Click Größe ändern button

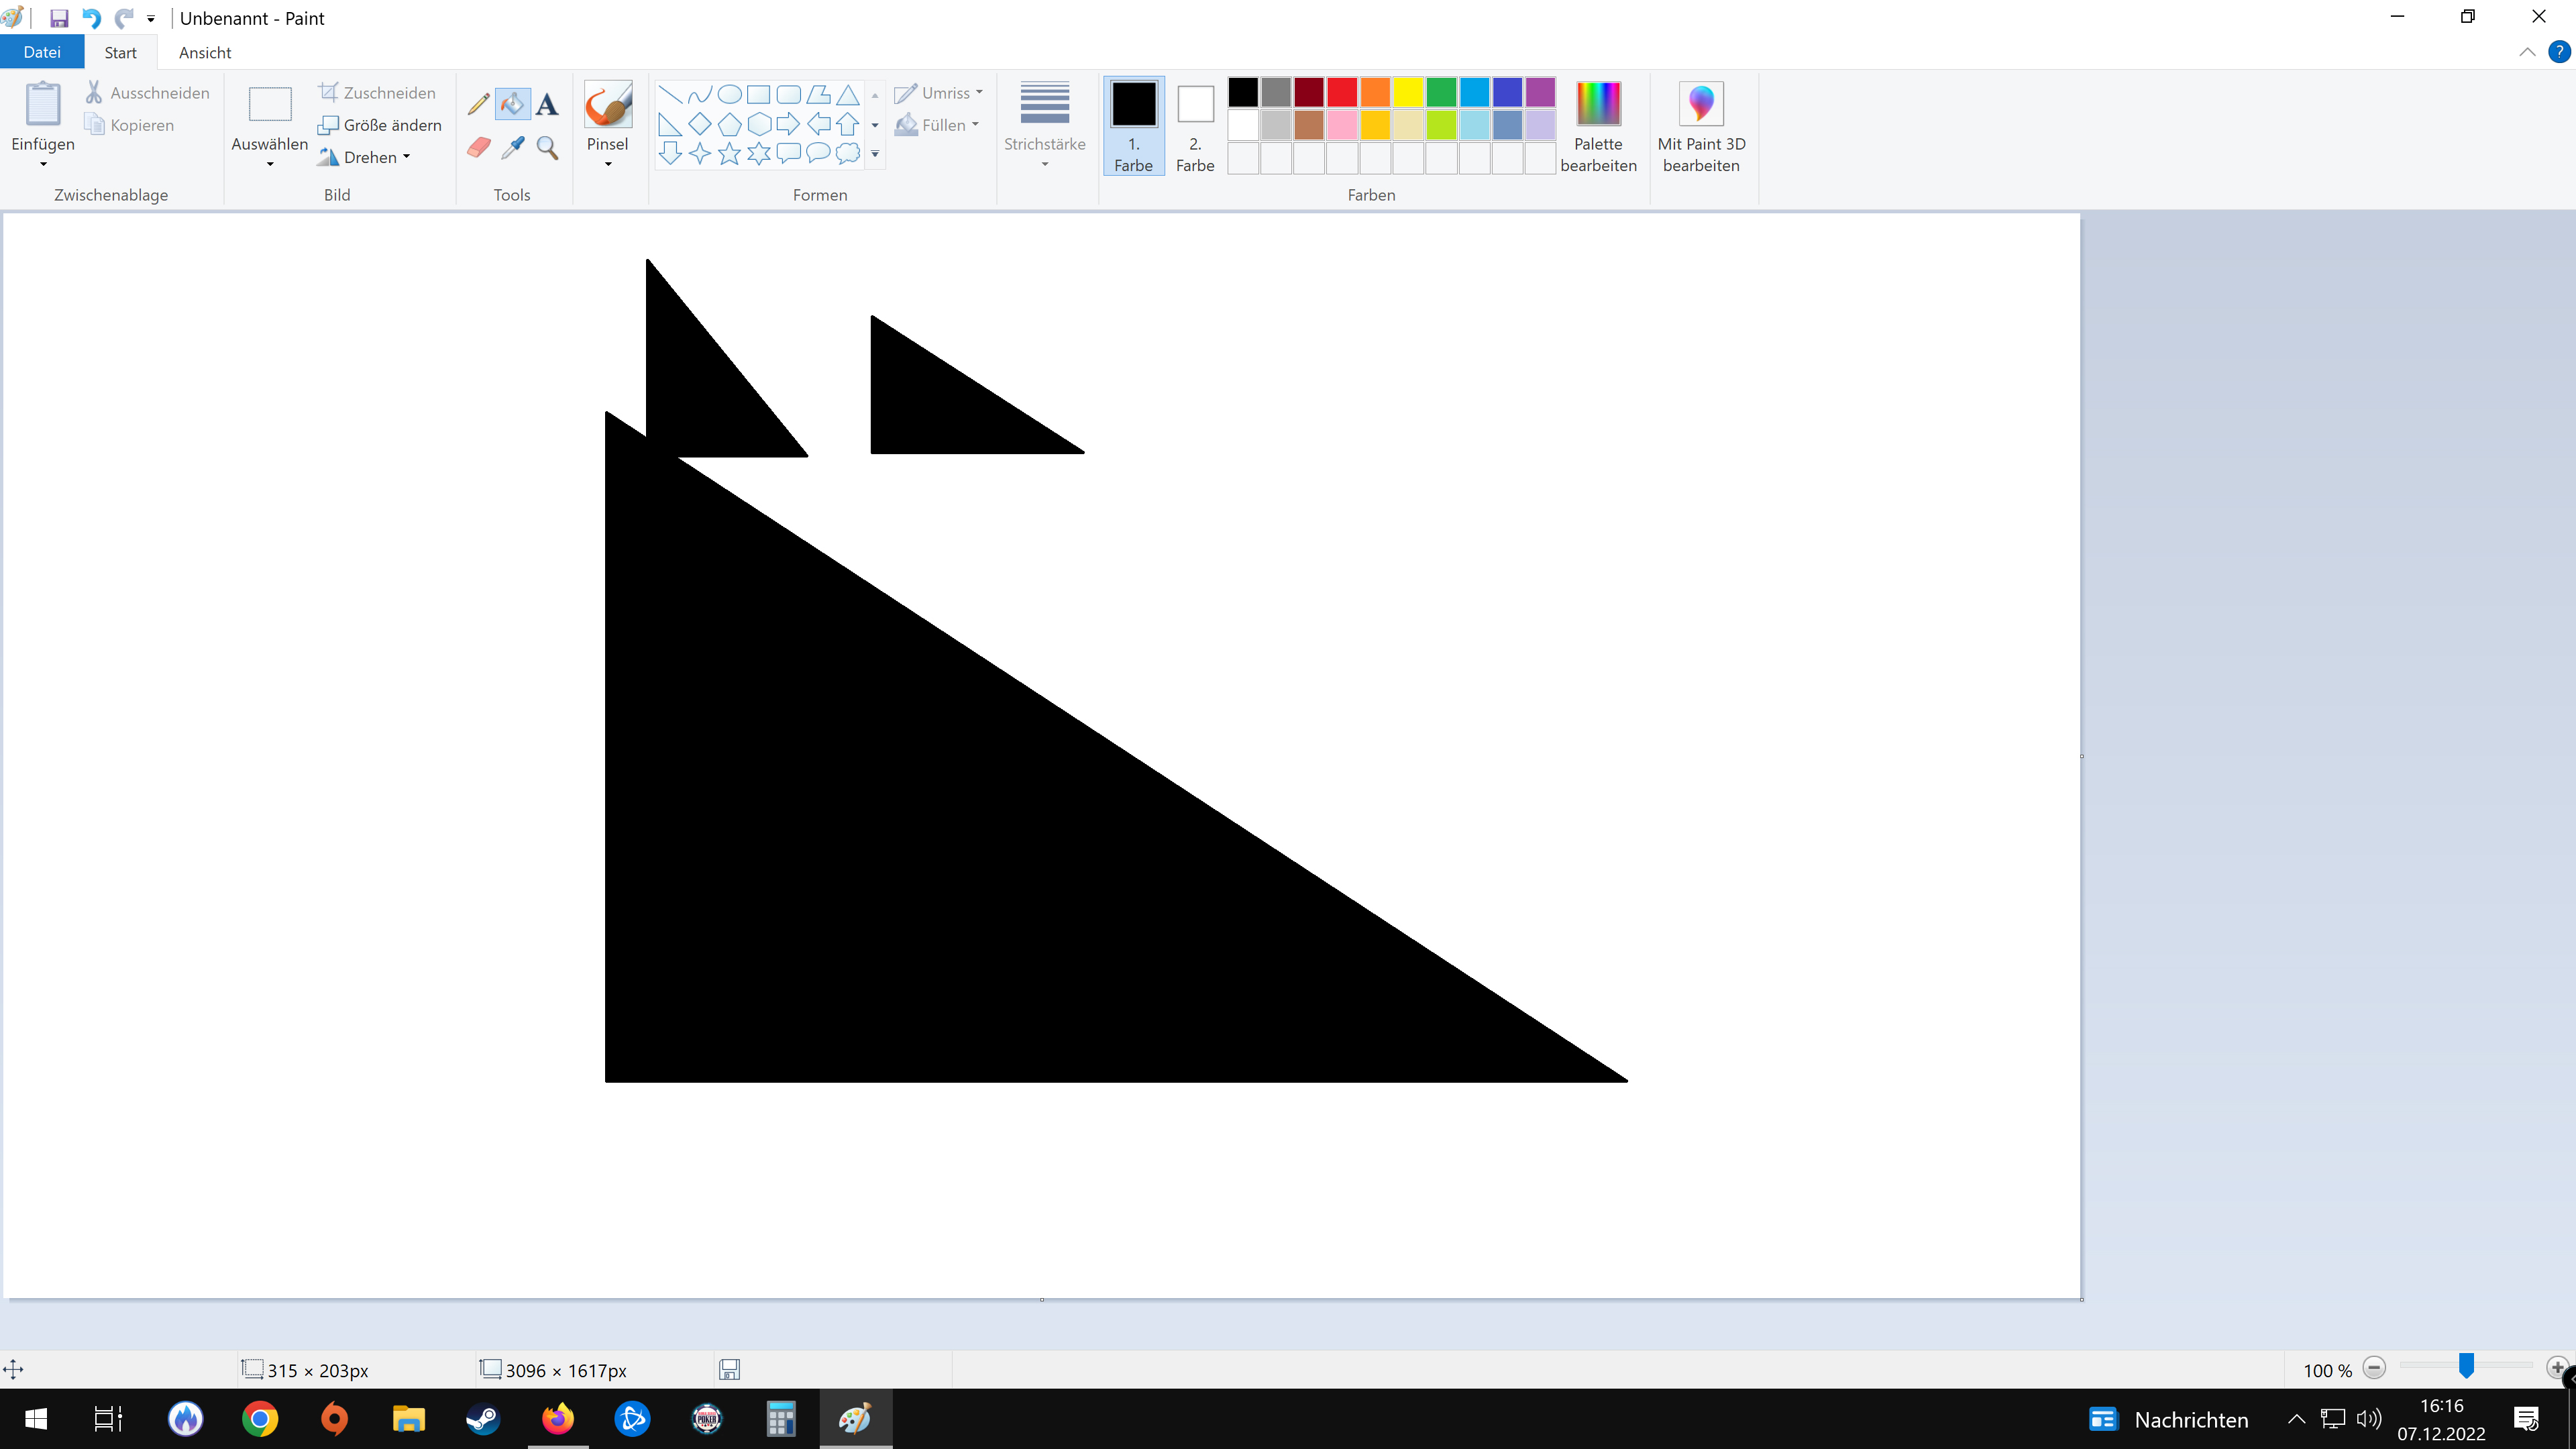[x=380, y=125]
